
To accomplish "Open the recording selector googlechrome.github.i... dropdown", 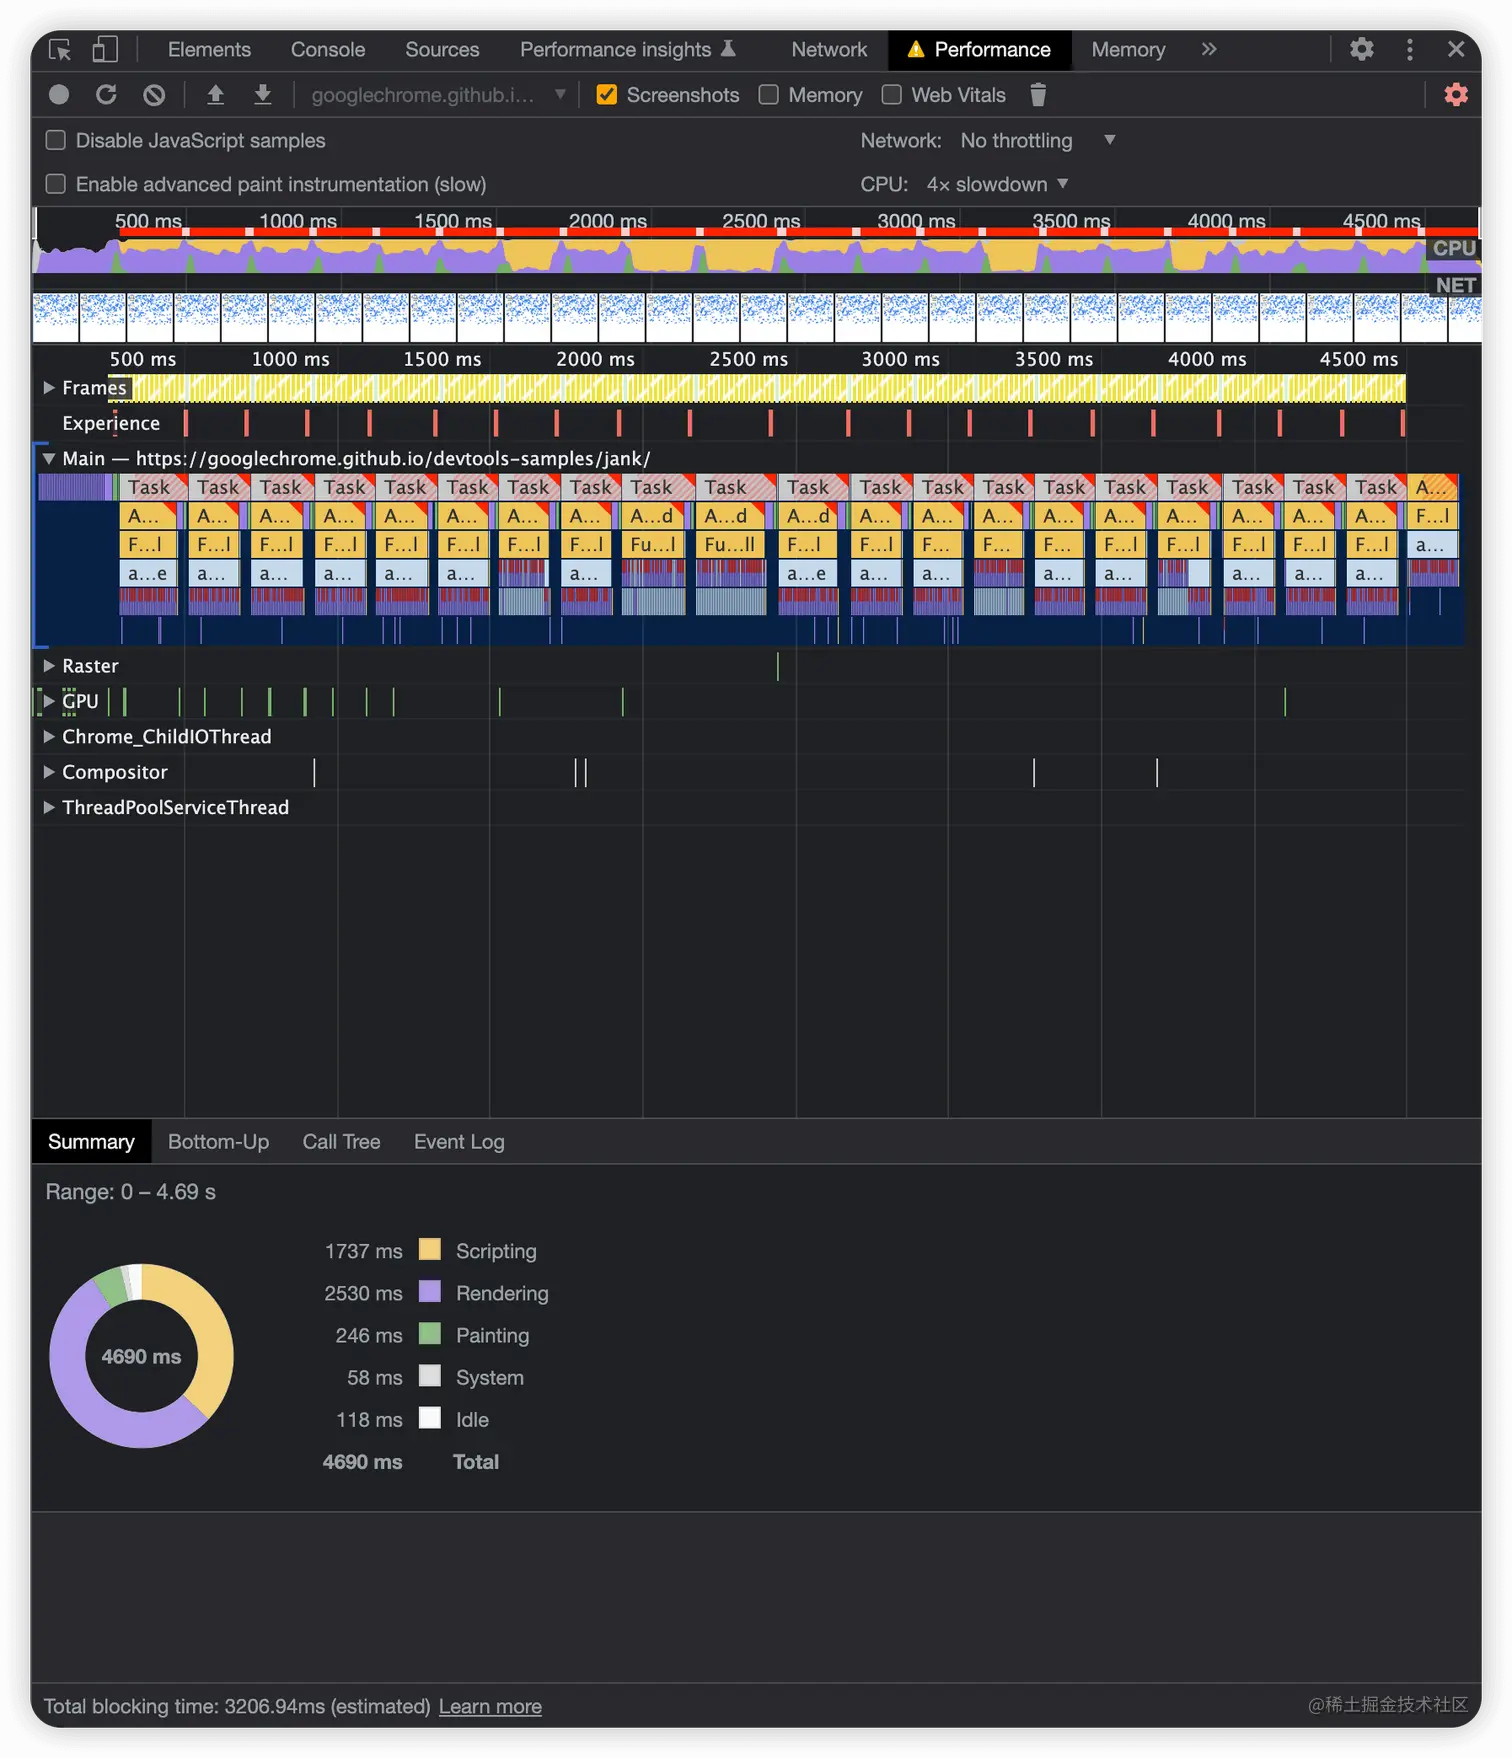I will (x=438, y=95).
